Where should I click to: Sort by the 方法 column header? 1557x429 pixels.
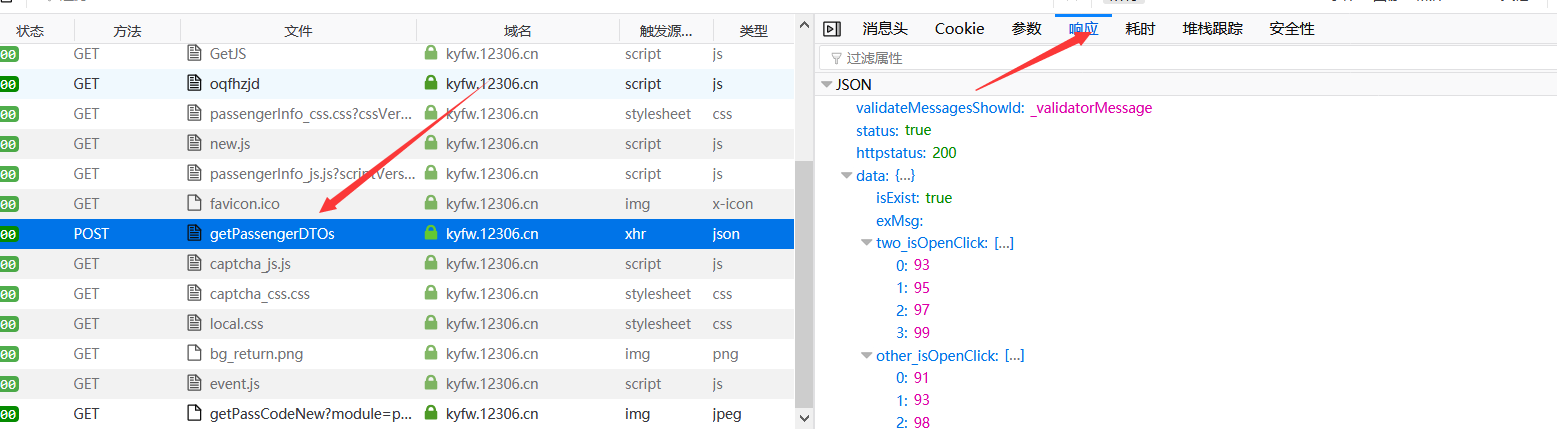click(x=127, y=31)
